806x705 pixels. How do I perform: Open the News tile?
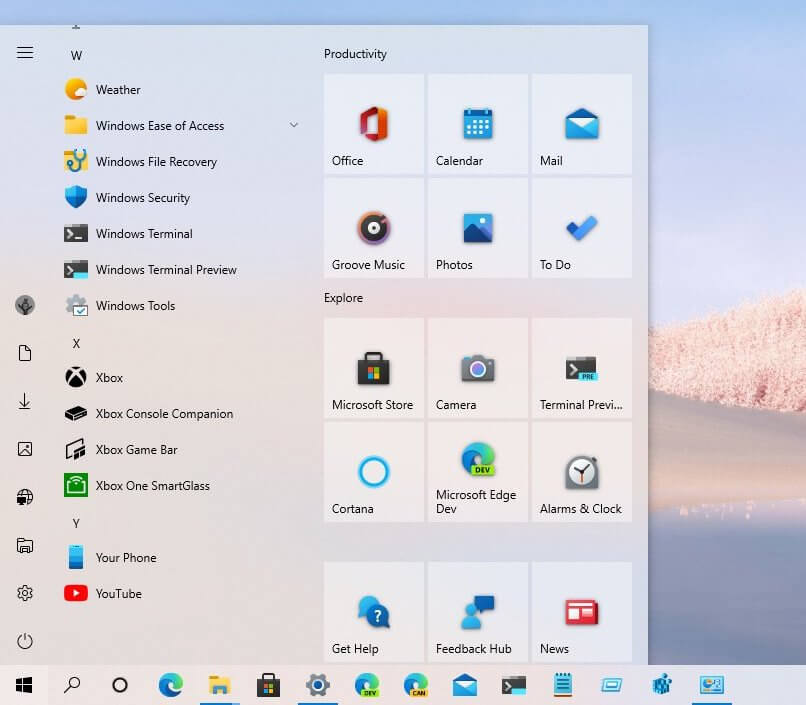click(581, 612)
